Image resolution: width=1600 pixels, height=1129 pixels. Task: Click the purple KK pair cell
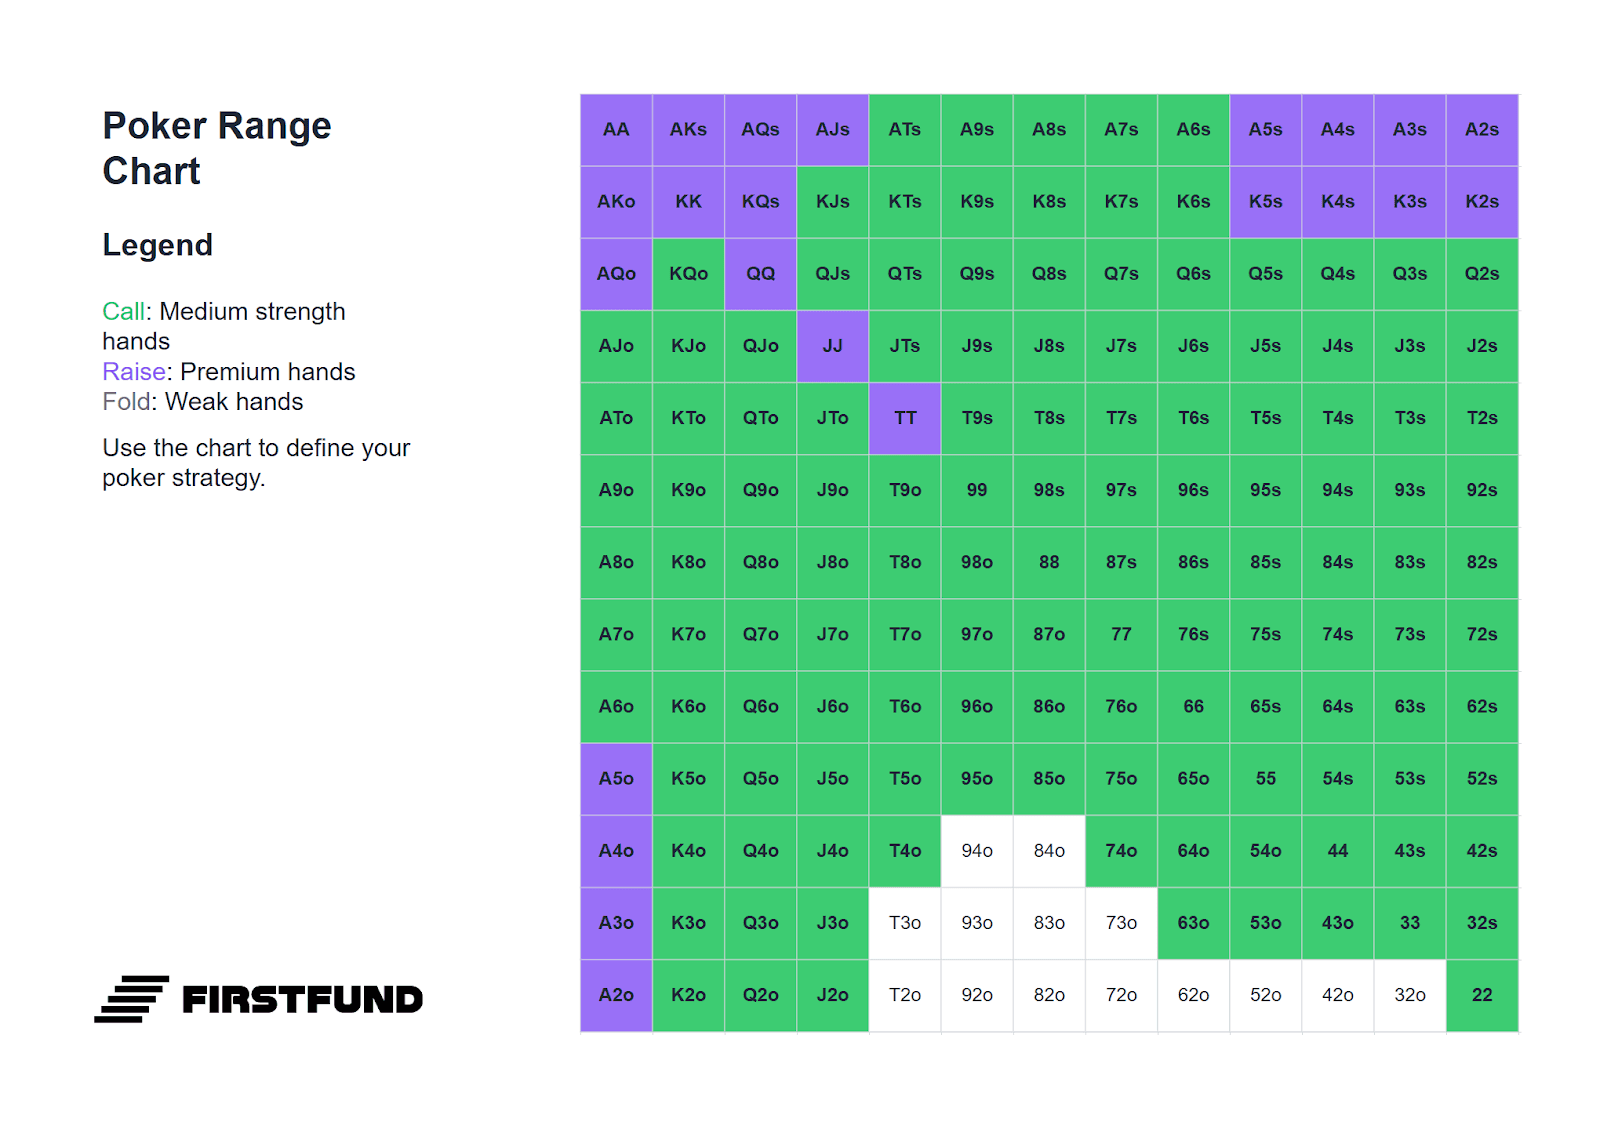click(x=688, y=202)
